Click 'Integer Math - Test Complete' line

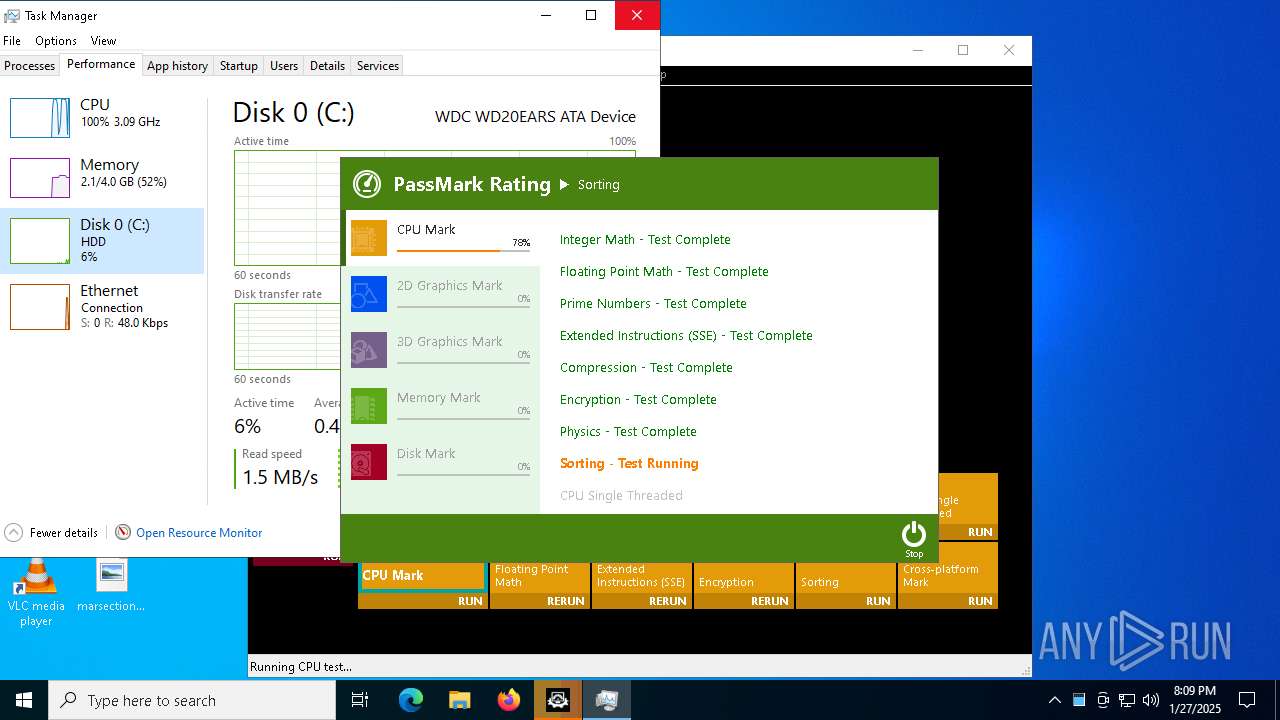(x=645, y=239)
